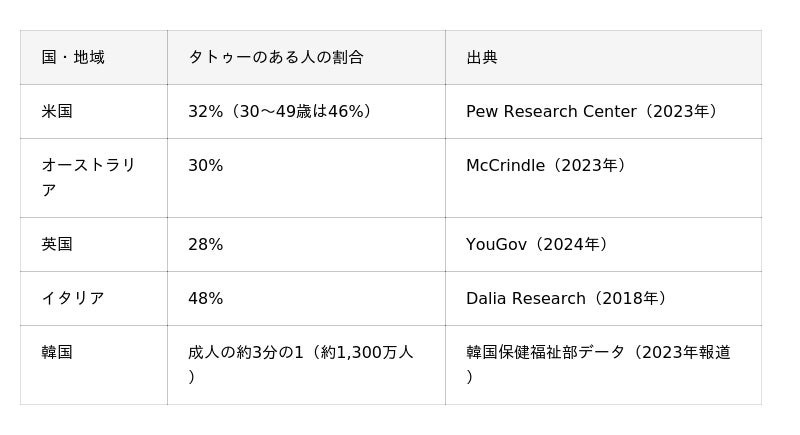Select the Pew Research Center（2023年） cell

pyautogui.click(x=604, y=111)
